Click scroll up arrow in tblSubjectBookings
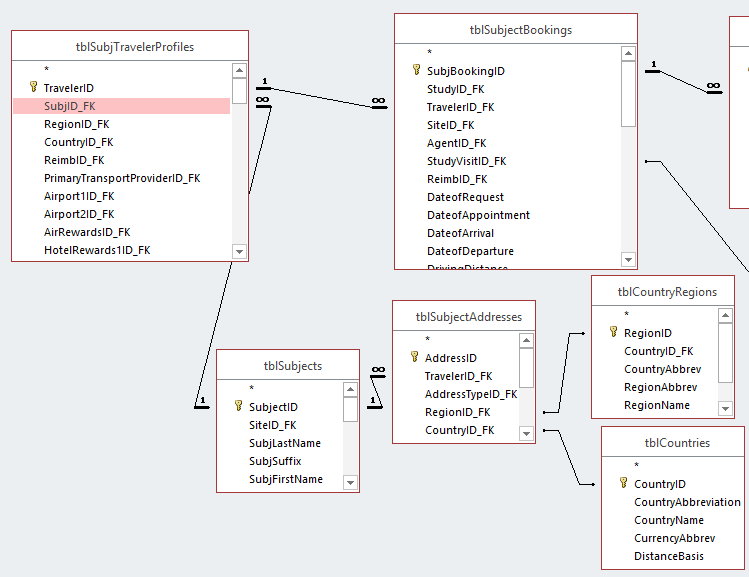This screenshot has height=577, width=749. 629,53
